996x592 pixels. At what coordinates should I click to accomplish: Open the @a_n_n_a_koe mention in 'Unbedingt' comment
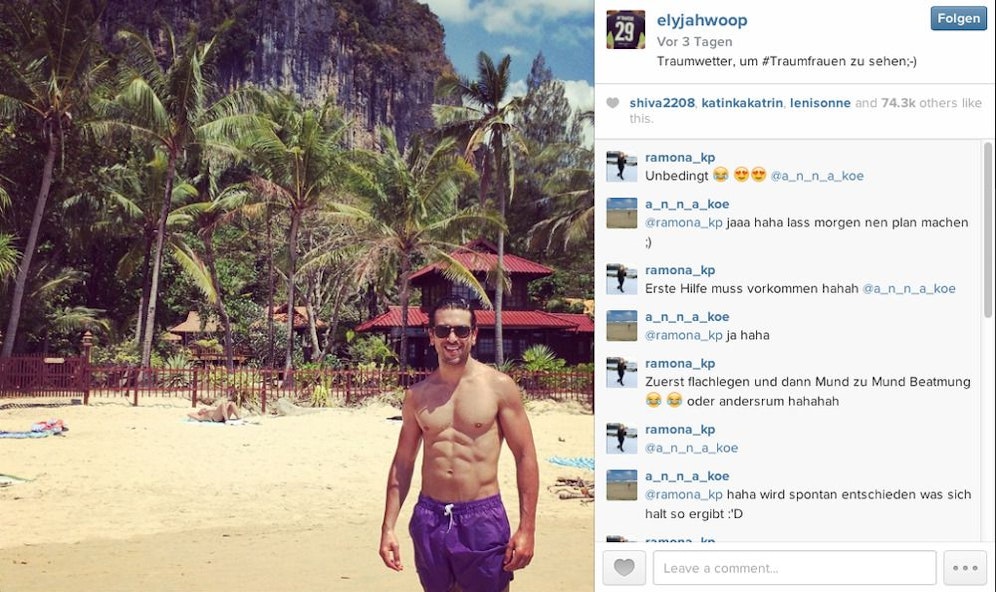point(817,176)
